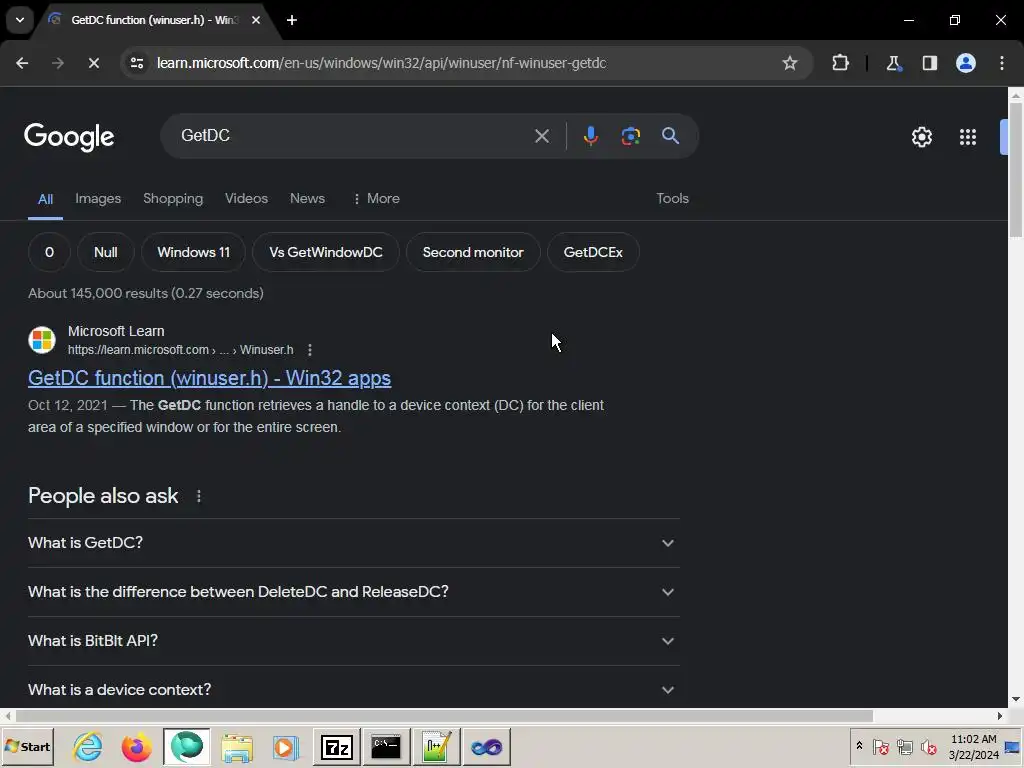Open the Chrome profile avatar

pyautogui.click(x=965, y=63)
